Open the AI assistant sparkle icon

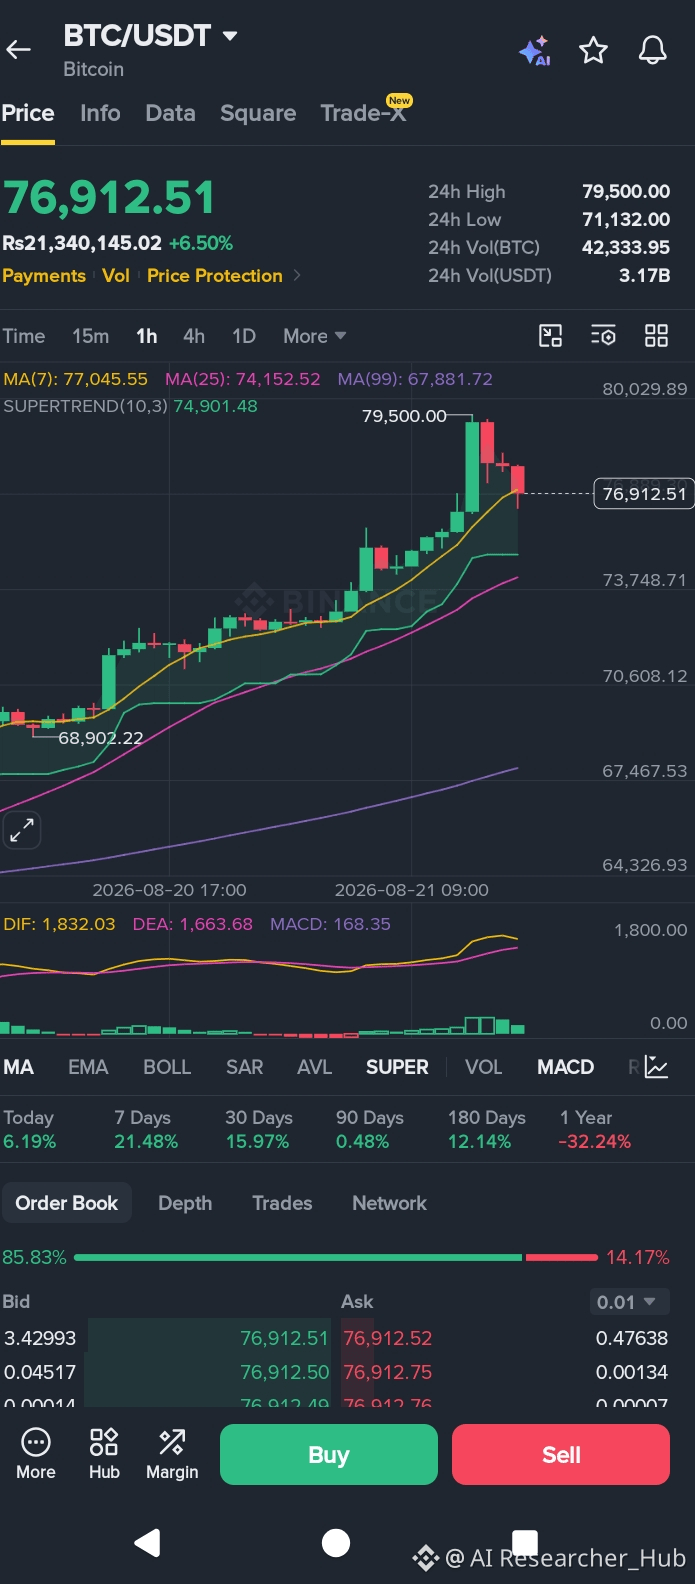click(535, 50)
